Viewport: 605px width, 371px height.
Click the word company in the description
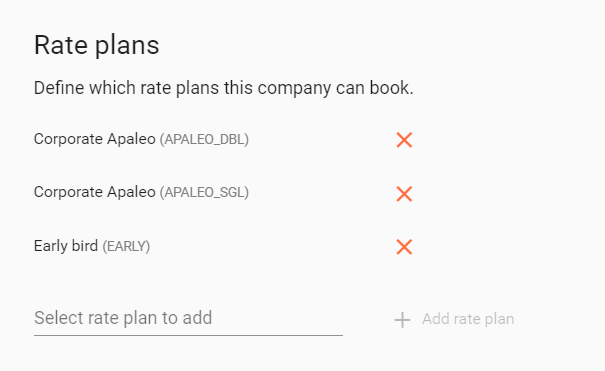pos(294,89)
